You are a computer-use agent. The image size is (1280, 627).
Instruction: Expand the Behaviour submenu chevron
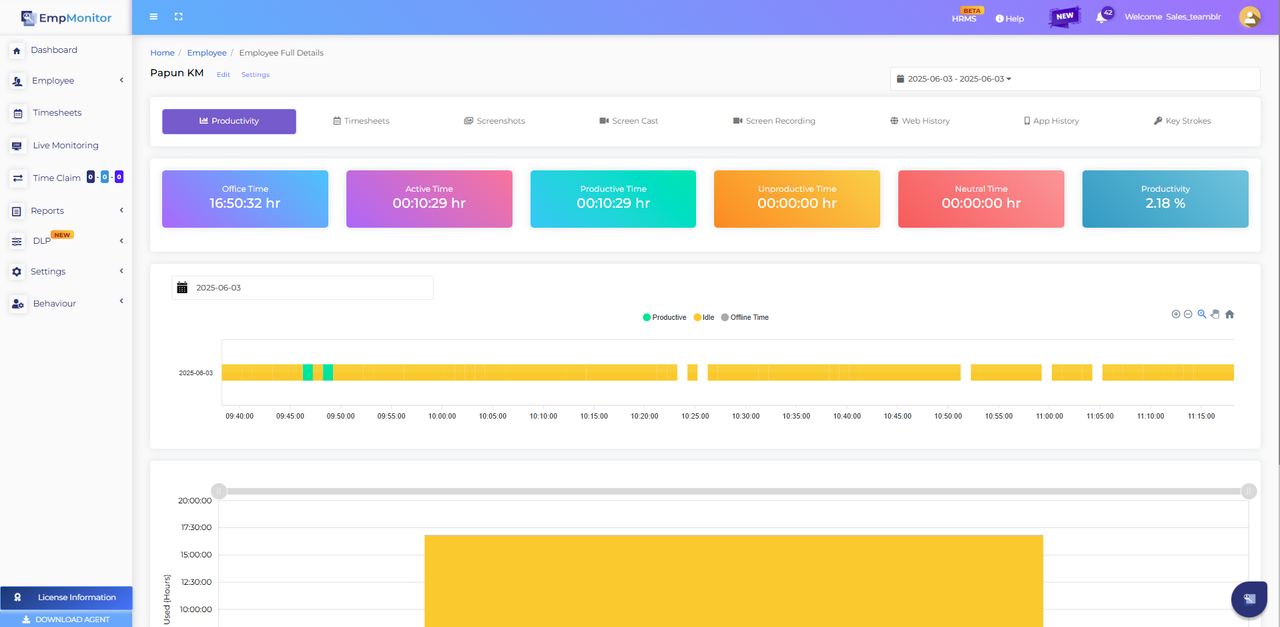121,301
